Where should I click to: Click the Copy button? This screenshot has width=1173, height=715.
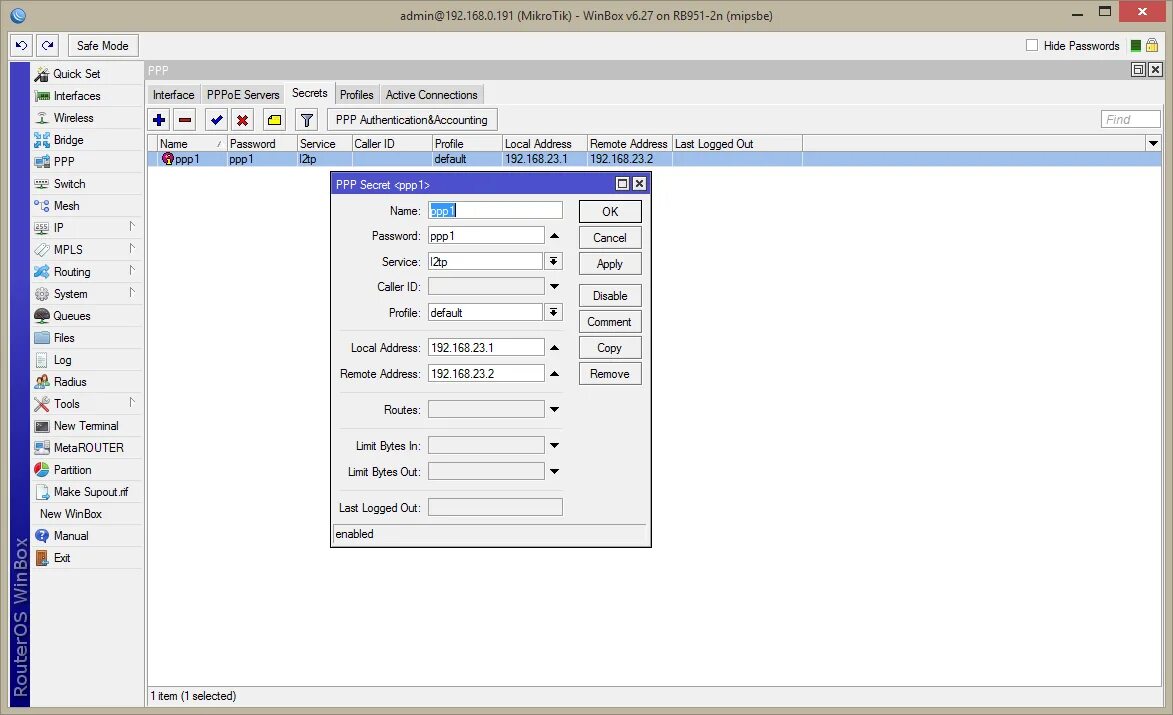point(610,348)
